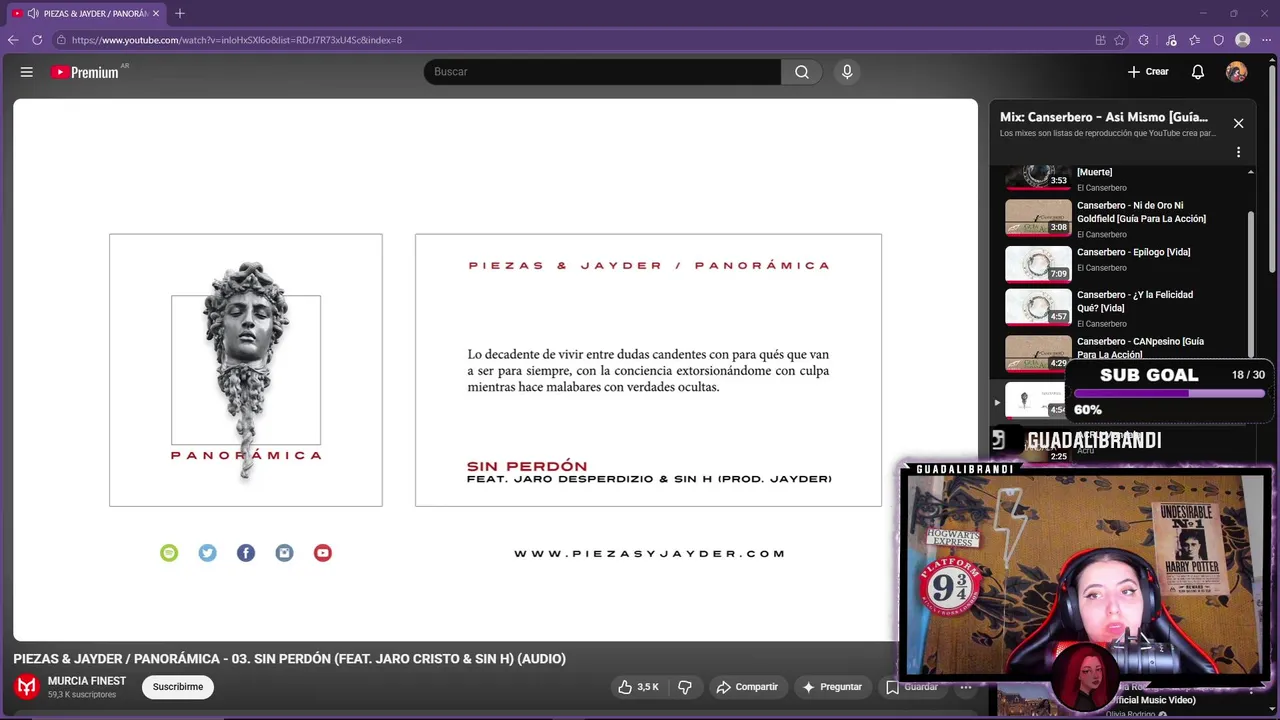Close the Mix playlist panel
Screen dimensions: 1280x720
(1238, 123)
